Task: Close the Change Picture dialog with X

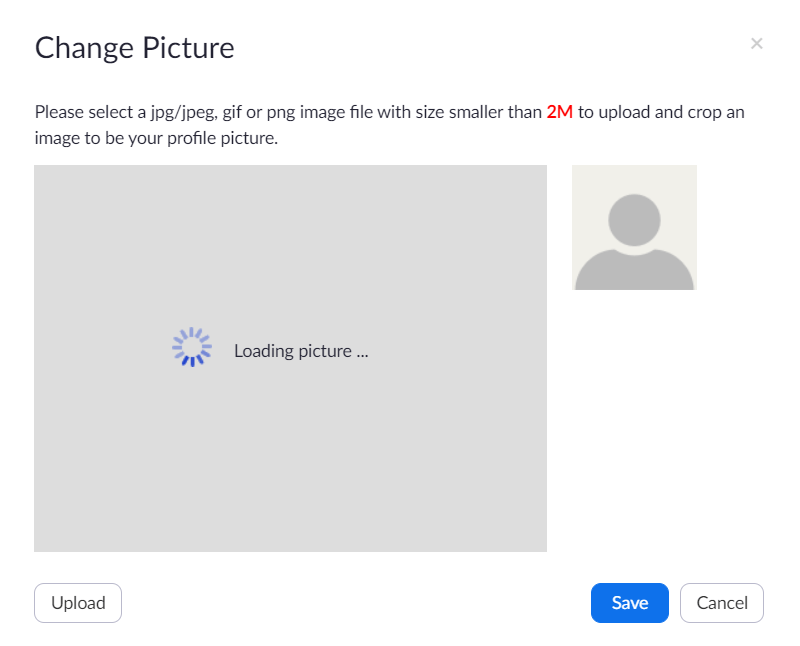Action: pos(757,43)
